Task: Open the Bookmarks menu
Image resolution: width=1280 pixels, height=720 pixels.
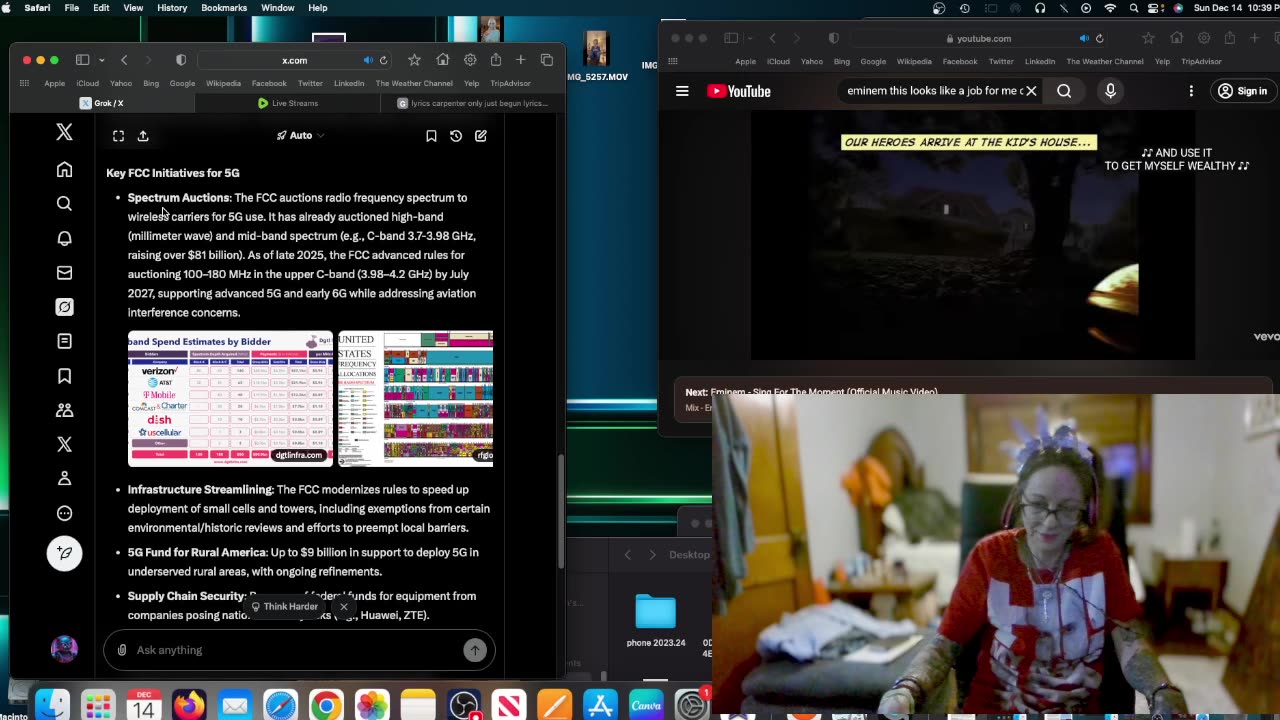Action: pos(224,8)
